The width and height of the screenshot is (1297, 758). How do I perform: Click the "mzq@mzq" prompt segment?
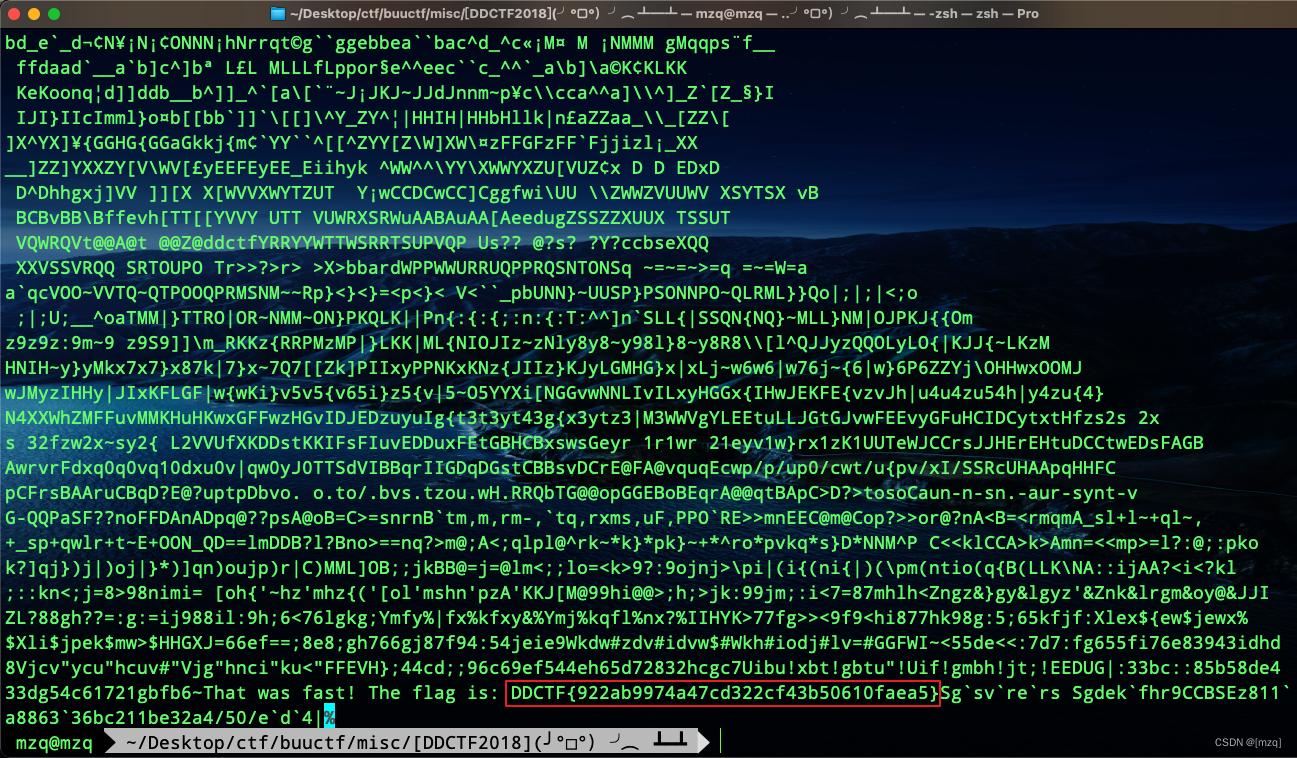tap(55, 743)
